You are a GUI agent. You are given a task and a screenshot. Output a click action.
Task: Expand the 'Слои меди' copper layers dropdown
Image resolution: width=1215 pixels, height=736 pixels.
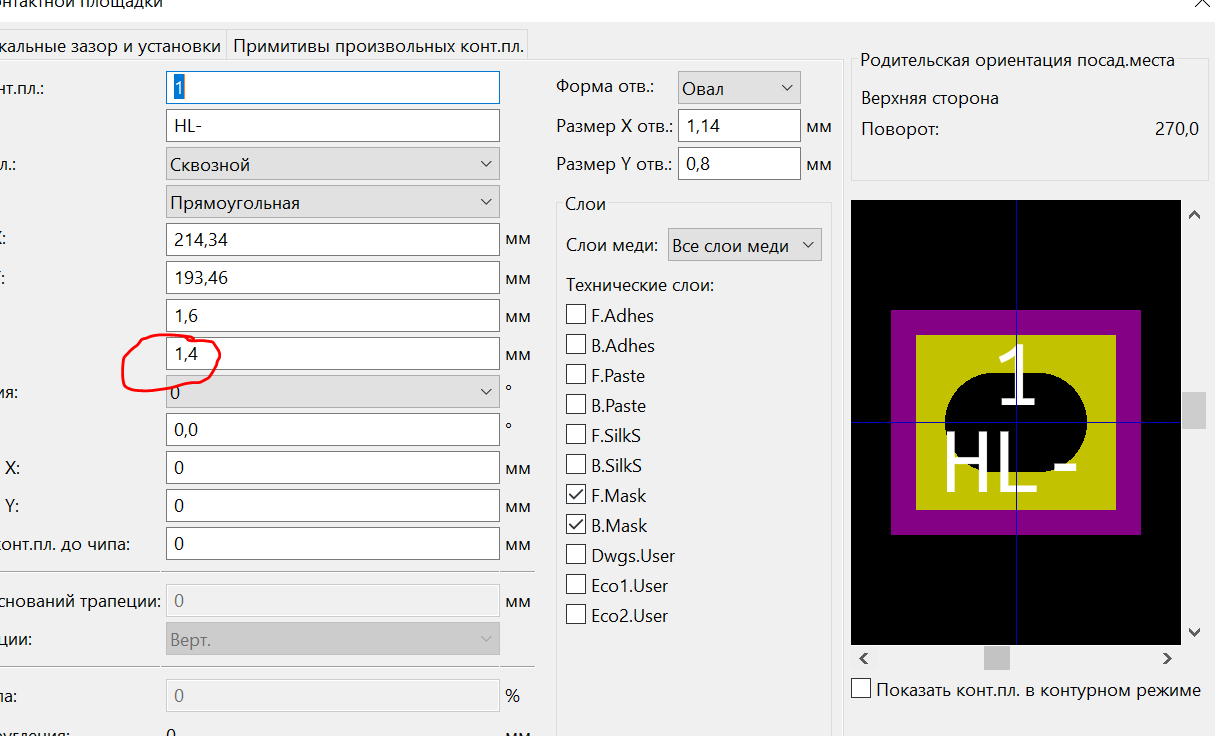coord(744,246)
